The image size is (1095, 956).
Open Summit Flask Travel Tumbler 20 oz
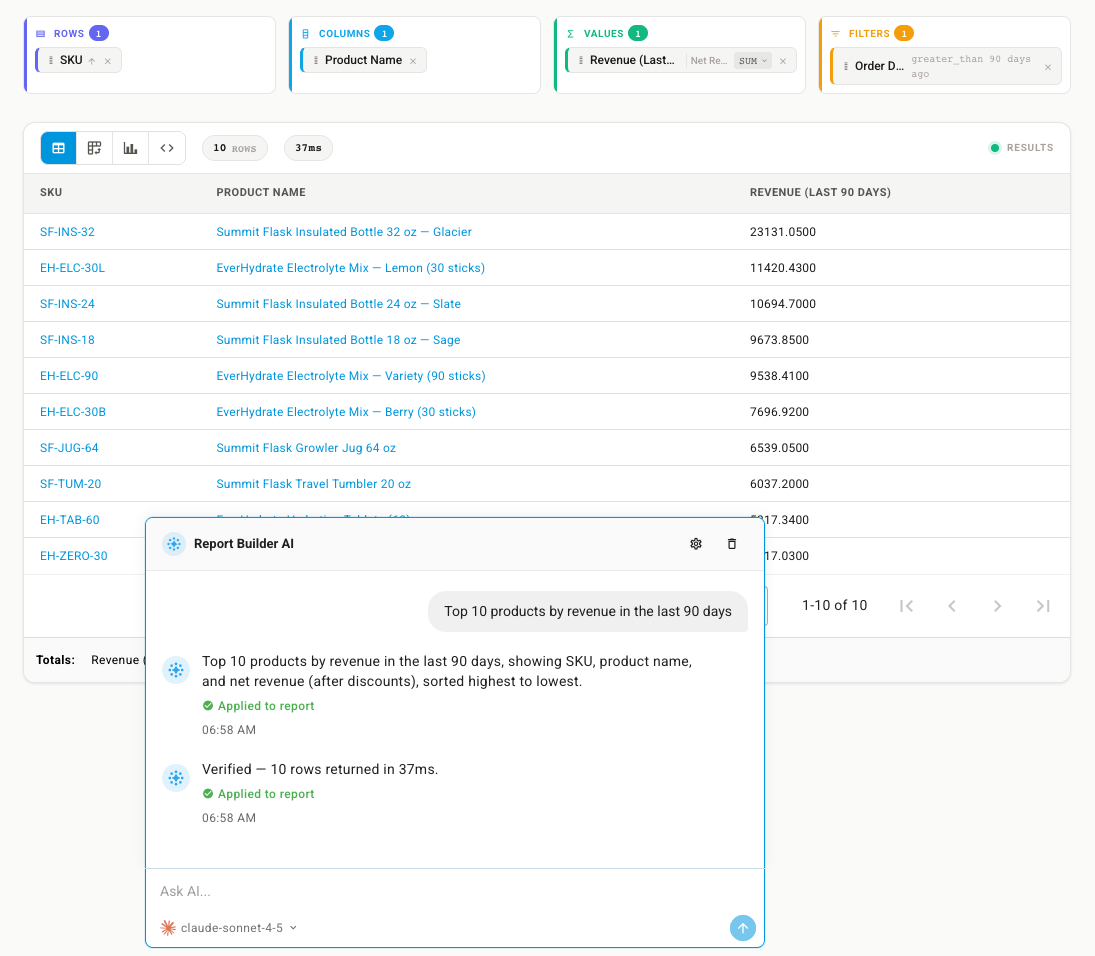[314, 484]
